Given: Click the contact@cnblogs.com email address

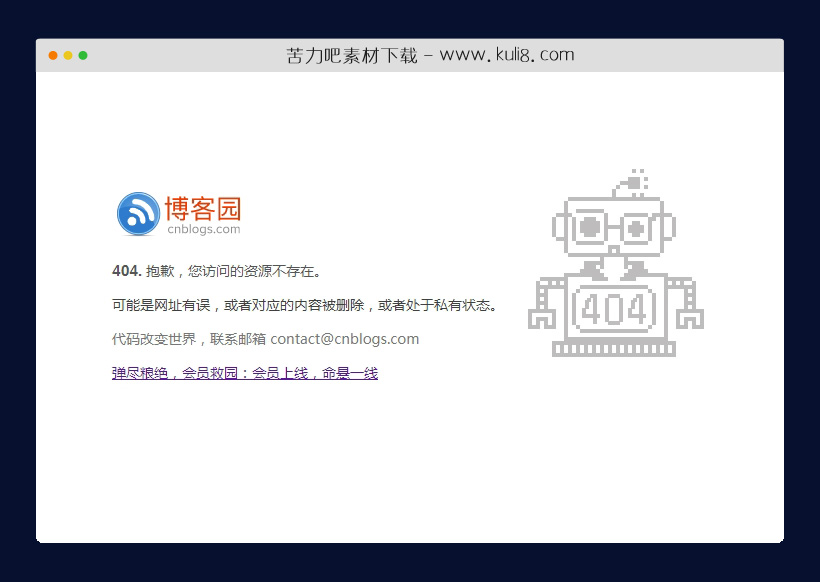Looking at the screenshot, I should coord(345,338).
